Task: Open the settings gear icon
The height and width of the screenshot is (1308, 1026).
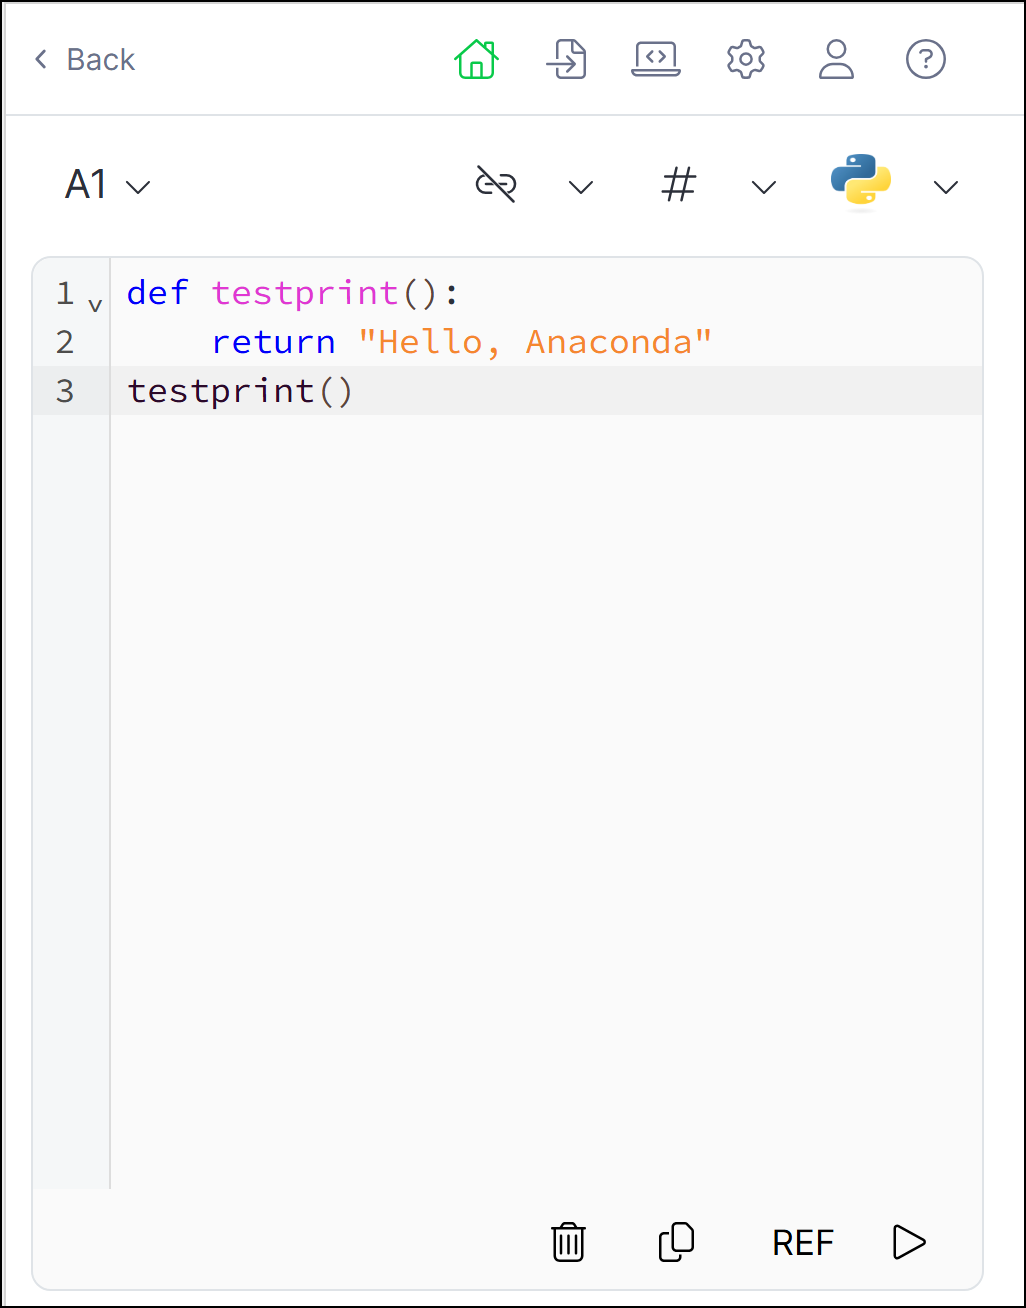Action: pyautogui.click(x=746, y=59)
